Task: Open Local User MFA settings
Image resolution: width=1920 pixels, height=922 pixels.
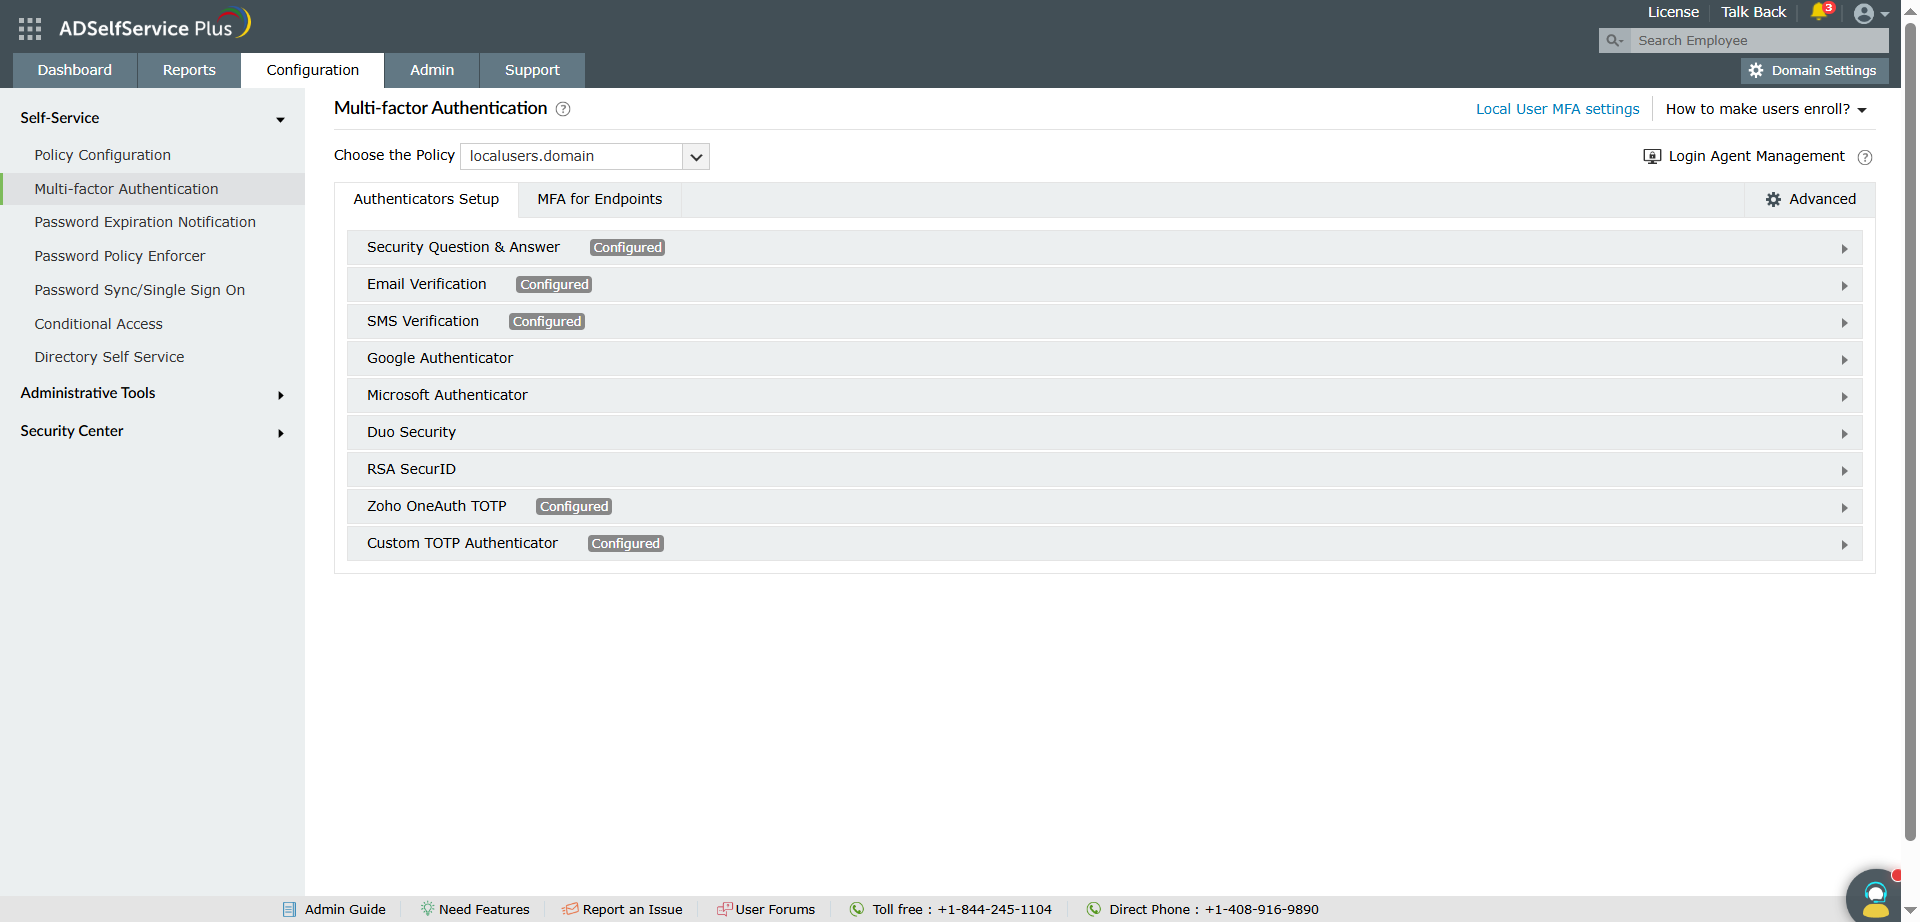Action: pos(1557,109)
